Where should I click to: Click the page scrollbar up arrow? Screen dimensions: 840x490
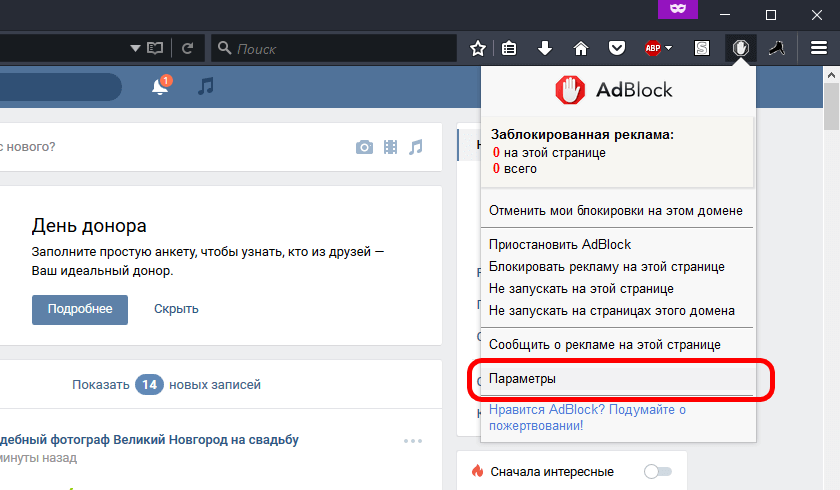click(831, 76)
